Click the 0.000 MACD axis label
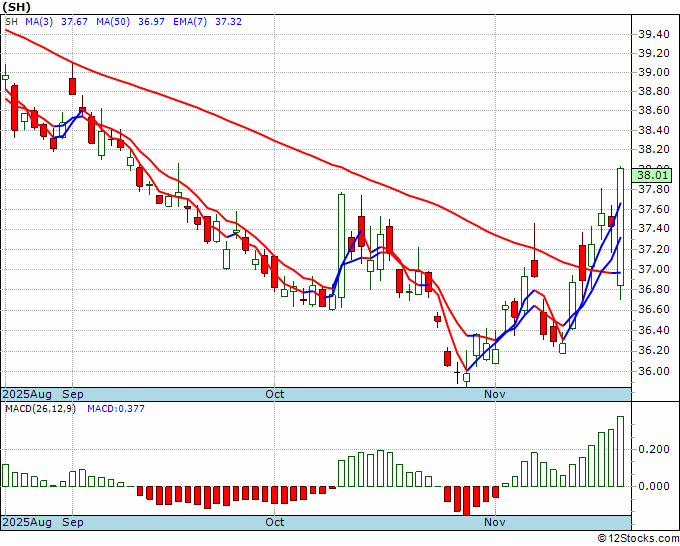Screen dimensions: 680x546 coord(654,487)
